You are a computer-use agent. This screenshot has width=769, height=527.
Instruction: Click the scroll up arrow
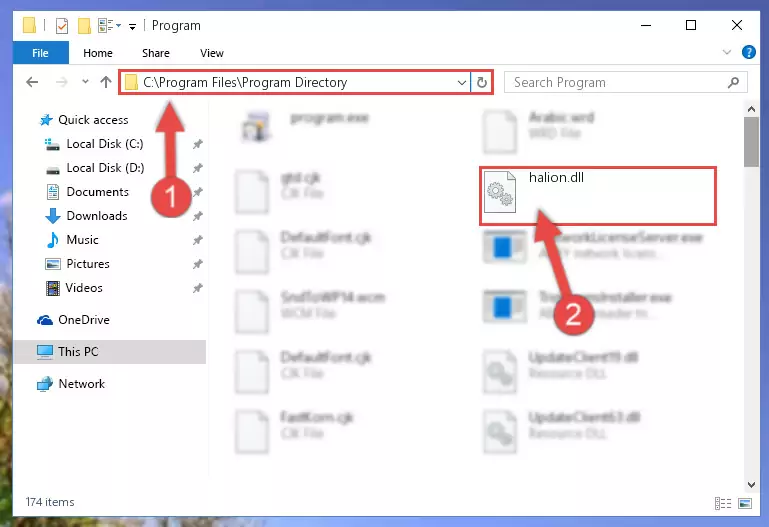pos(751,109)
